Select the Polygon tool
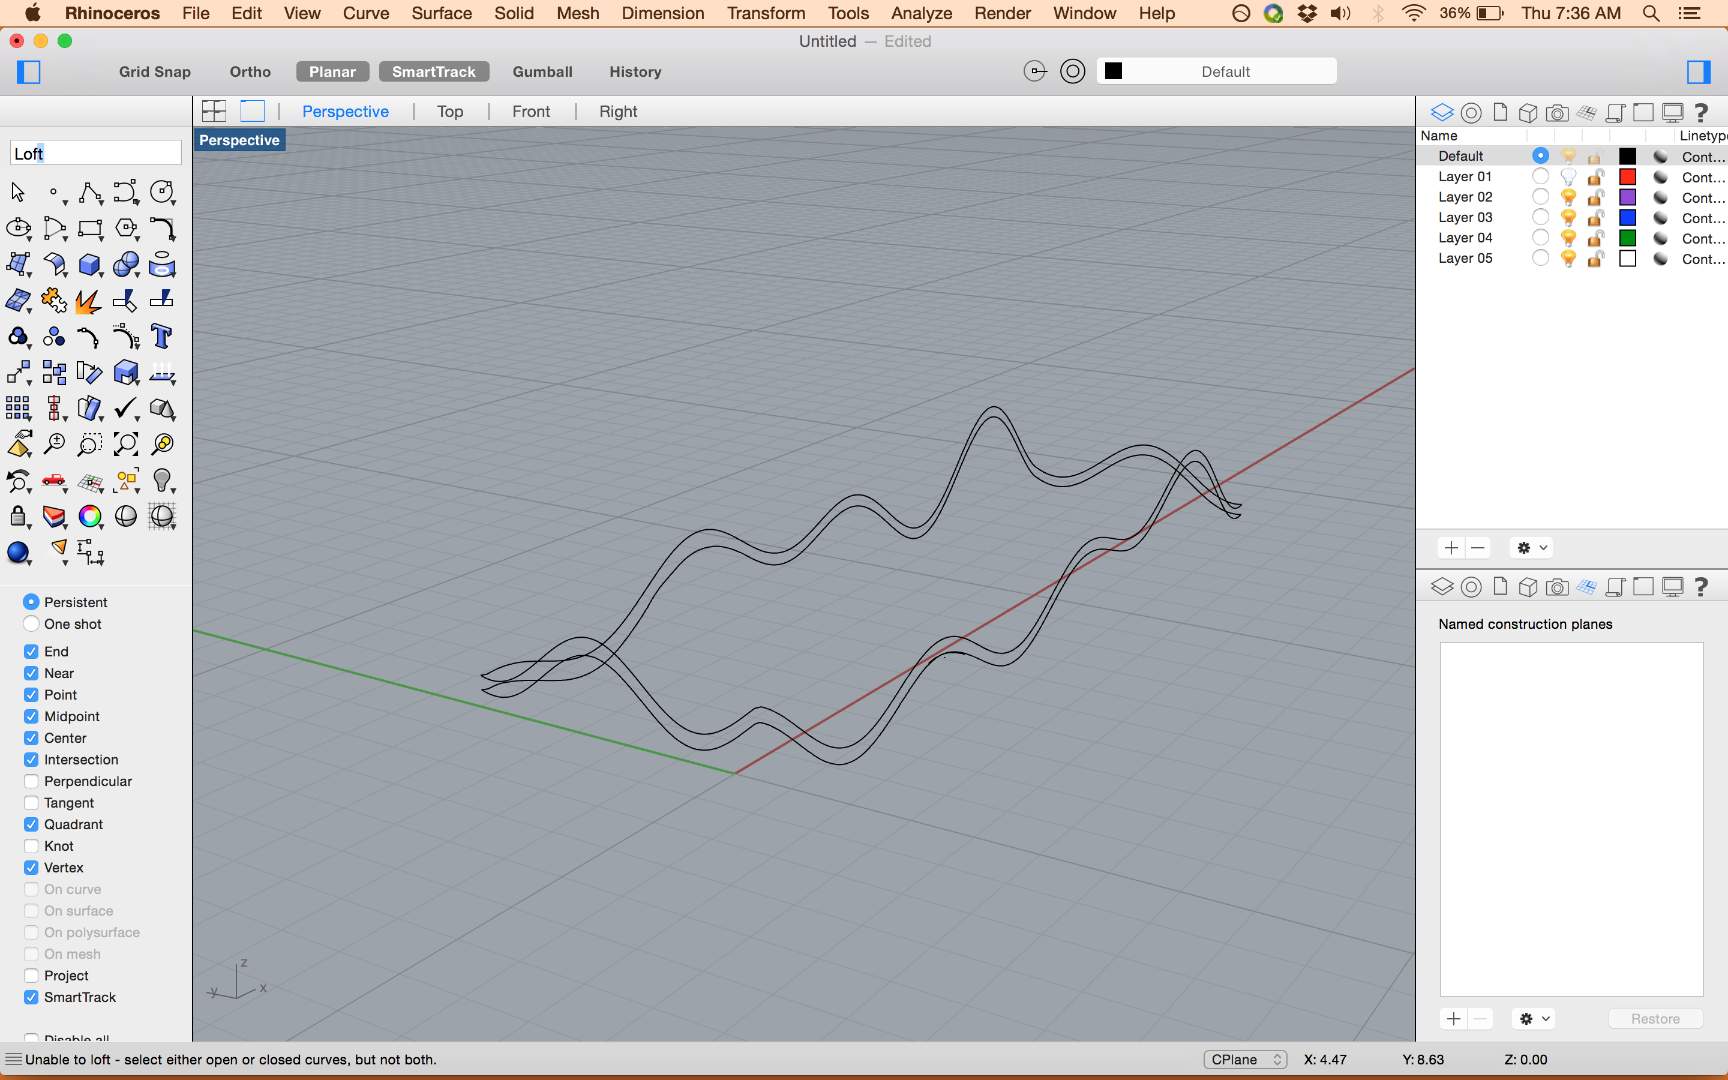 pos(126,228)
